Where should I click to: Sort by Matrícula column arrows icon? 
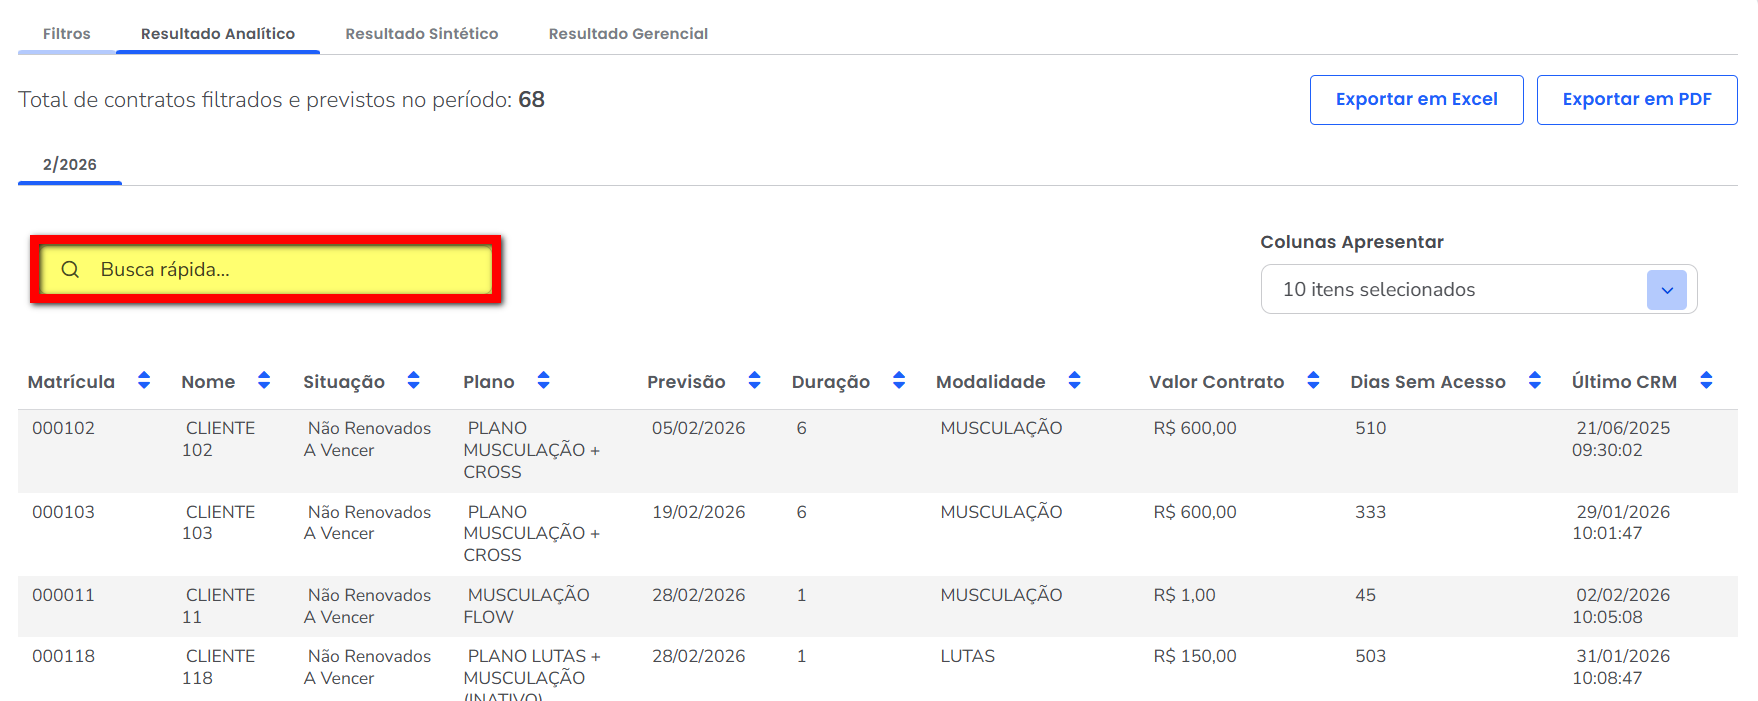(x=144, y=380)
